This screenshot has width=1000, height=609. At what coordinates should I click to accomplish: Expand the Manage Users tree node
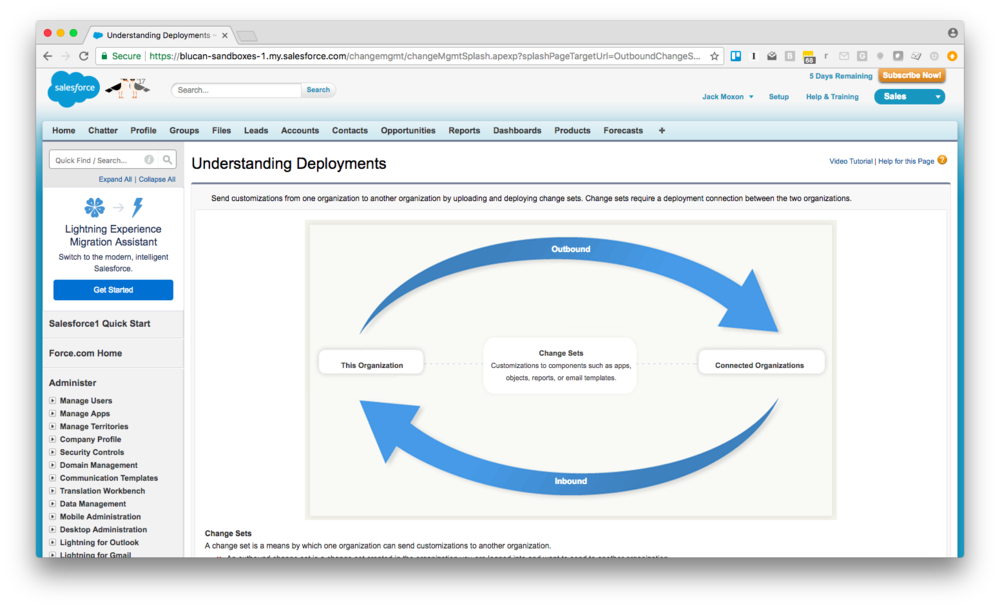pos(52,400)
